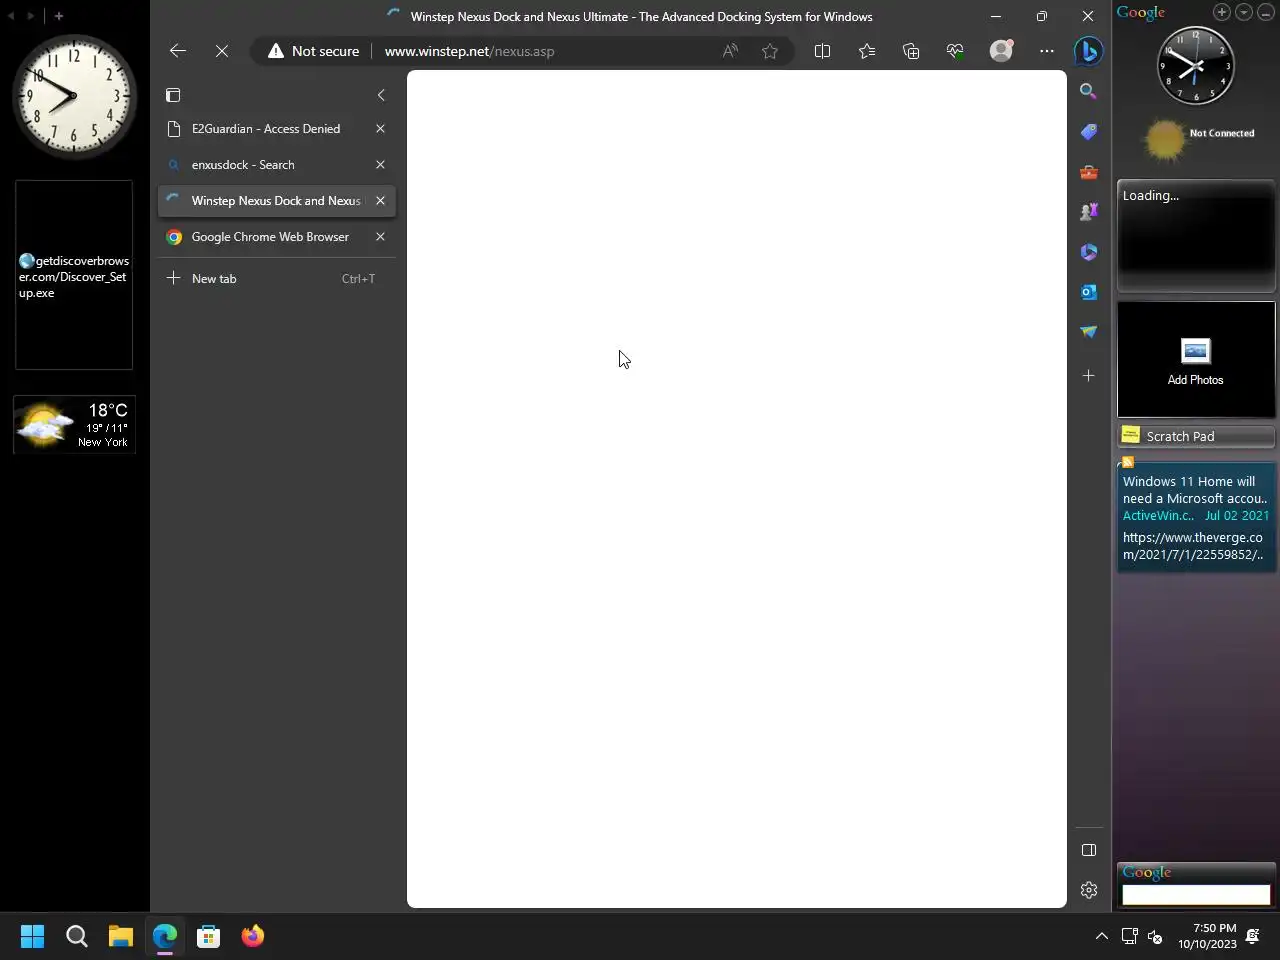Screen dimensions: 1280x960
Task: Click the RSS feed icon
Action: [x=1128, y=462]
